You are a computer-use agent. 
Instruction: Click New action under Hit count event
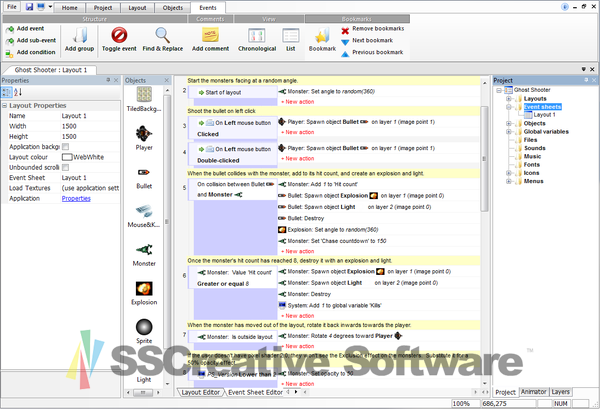click(x=300, y=316)
